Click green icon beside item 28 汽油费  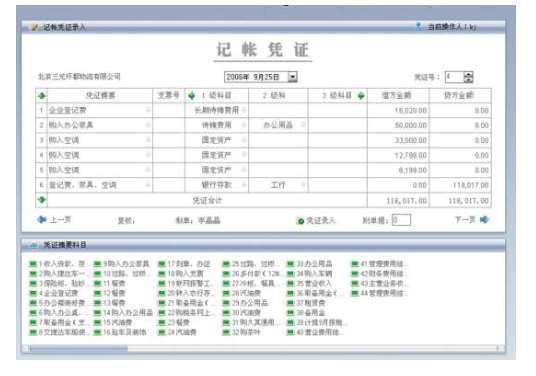pos(226,293)
